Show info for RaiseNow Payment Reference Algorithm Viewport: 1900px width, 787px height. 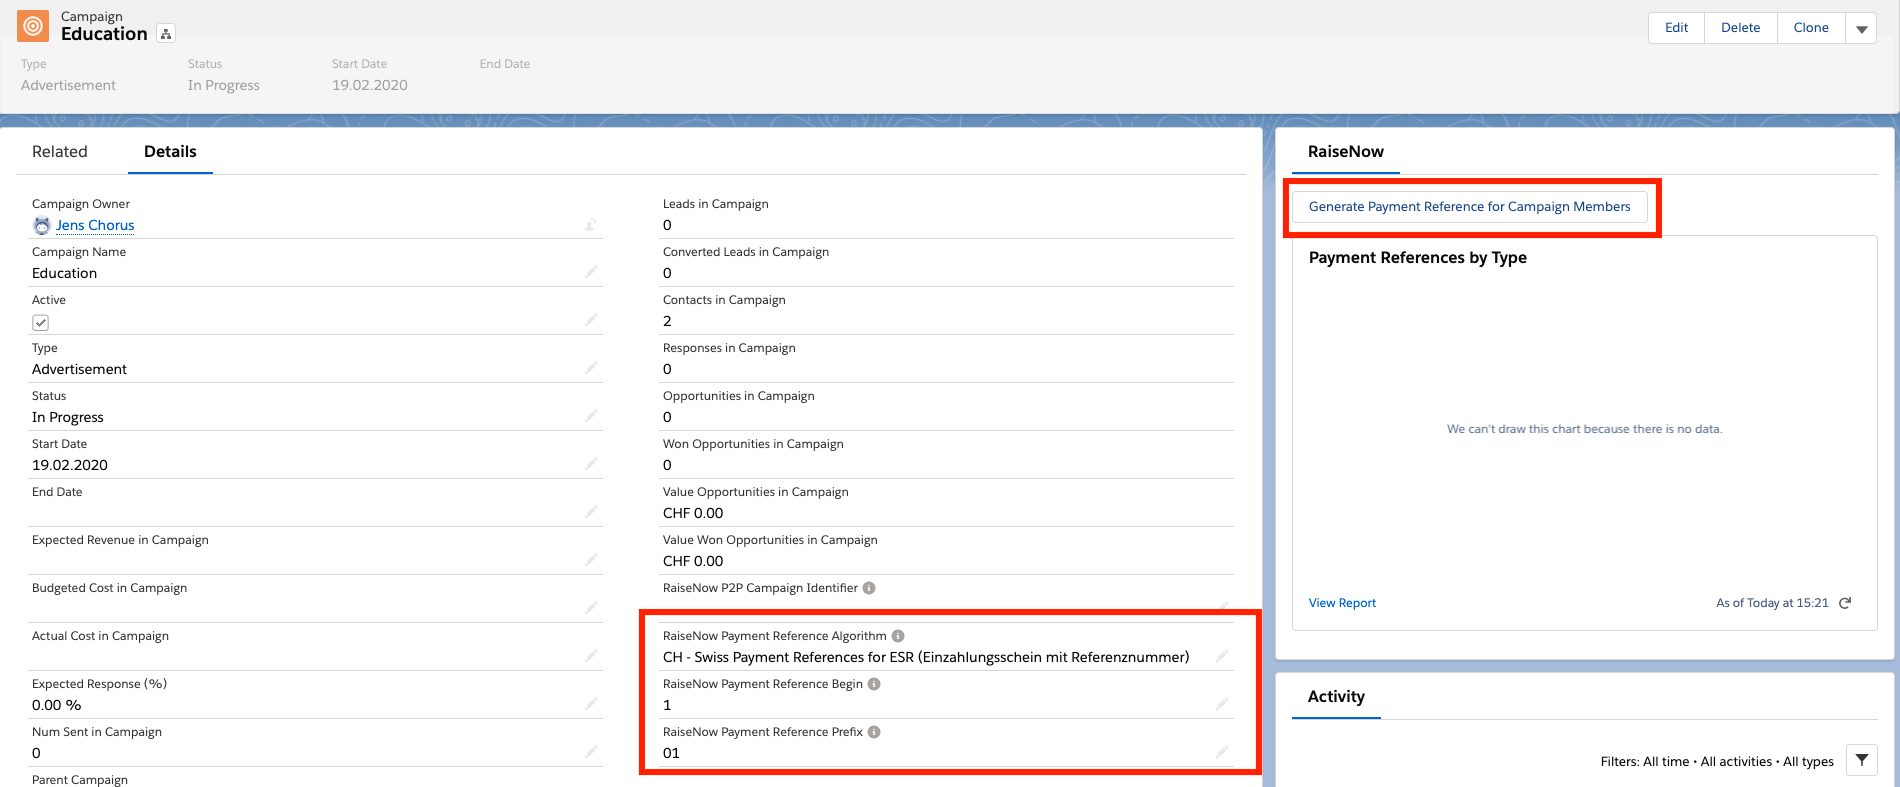[x=898, y=636]
